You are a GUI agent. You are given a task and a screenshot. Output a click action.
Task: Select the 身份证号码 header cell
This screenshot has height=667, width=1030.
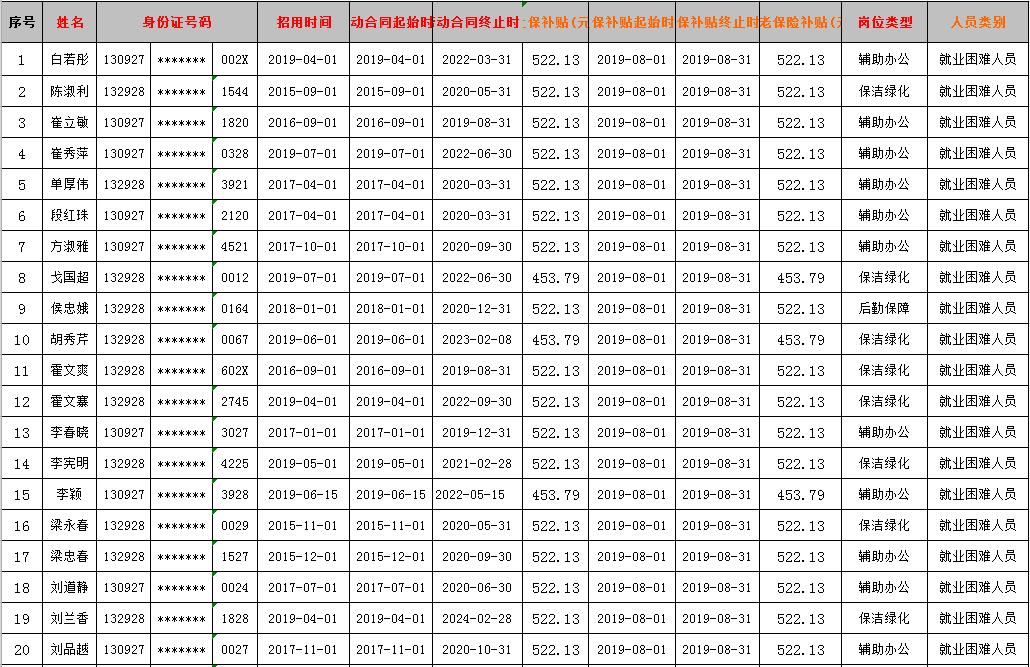[x=177, y=21]
